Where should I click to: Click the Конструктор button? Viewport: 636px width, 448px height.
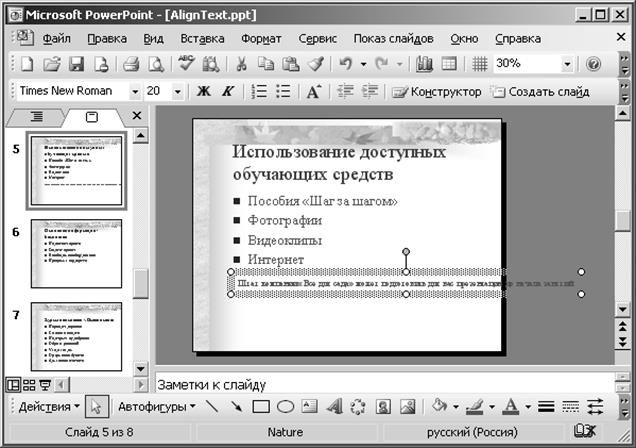point(437,91)
